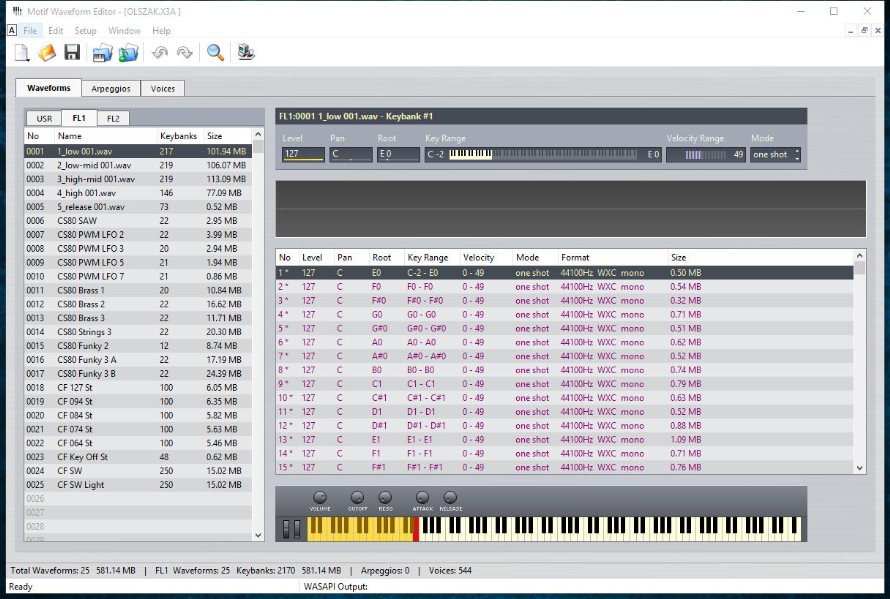Click the 'Size' column header in waveform list
The height and width of the screenshot is (599, 890).
228,136
